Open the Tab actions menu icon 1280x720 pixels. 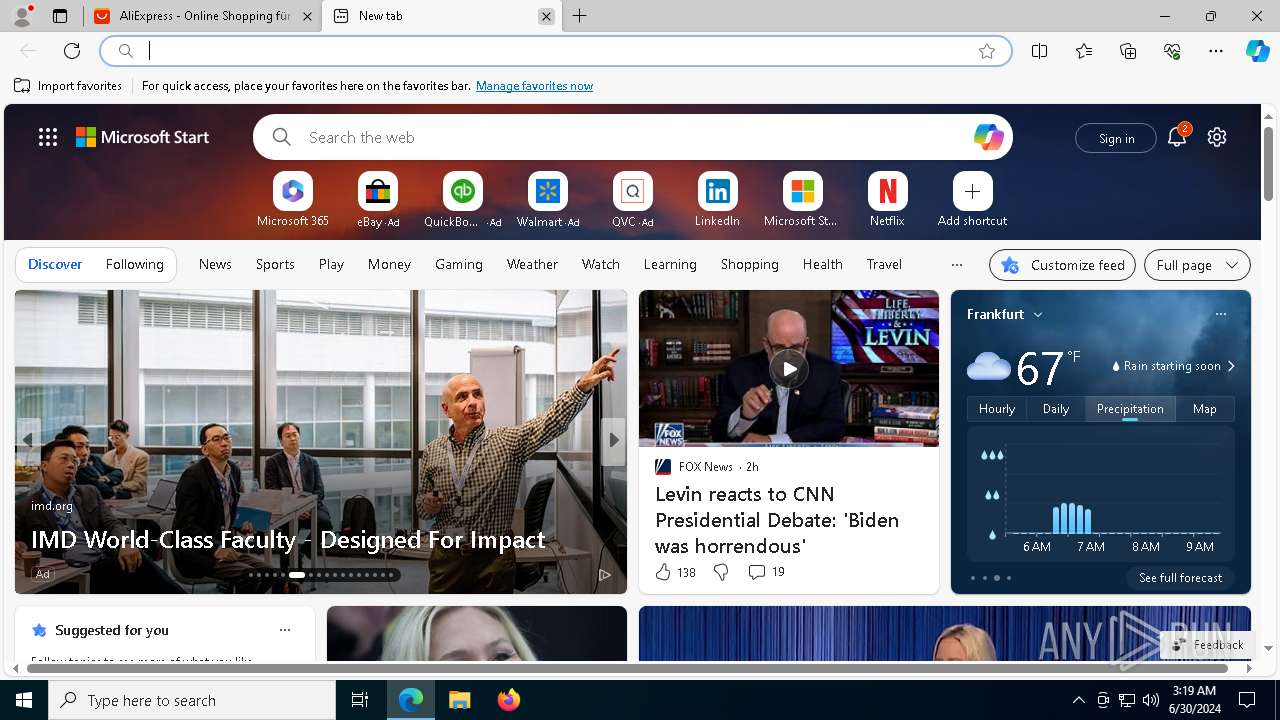coord(60,16)
